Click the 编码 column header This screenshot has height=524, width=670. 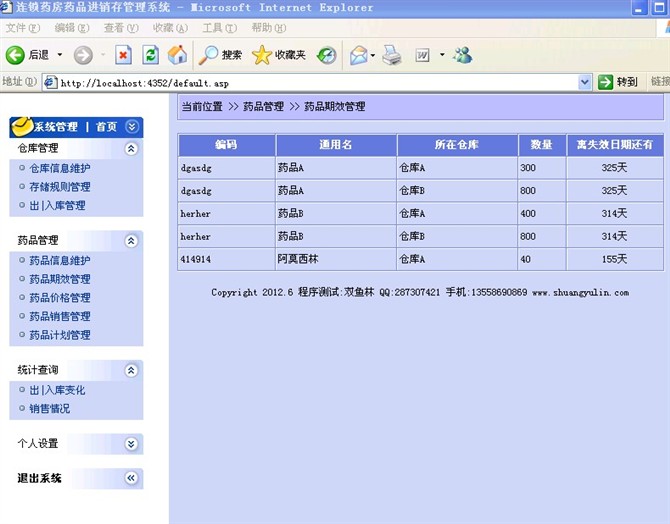tap(226, 145)
